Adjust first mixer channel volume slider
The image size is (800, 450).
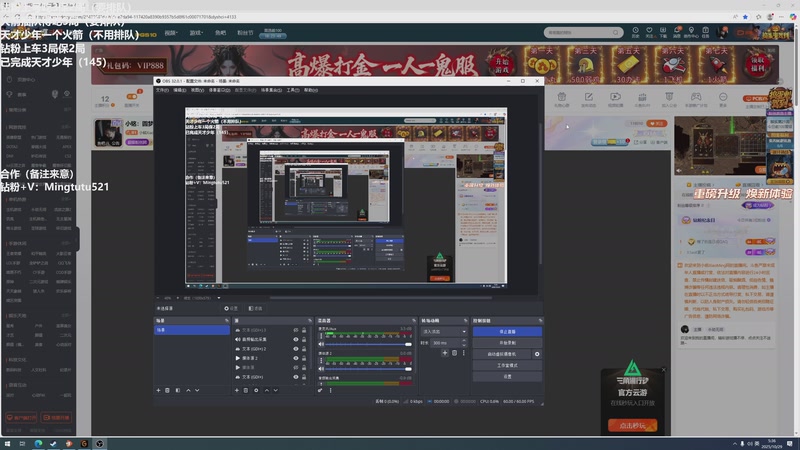368,344
